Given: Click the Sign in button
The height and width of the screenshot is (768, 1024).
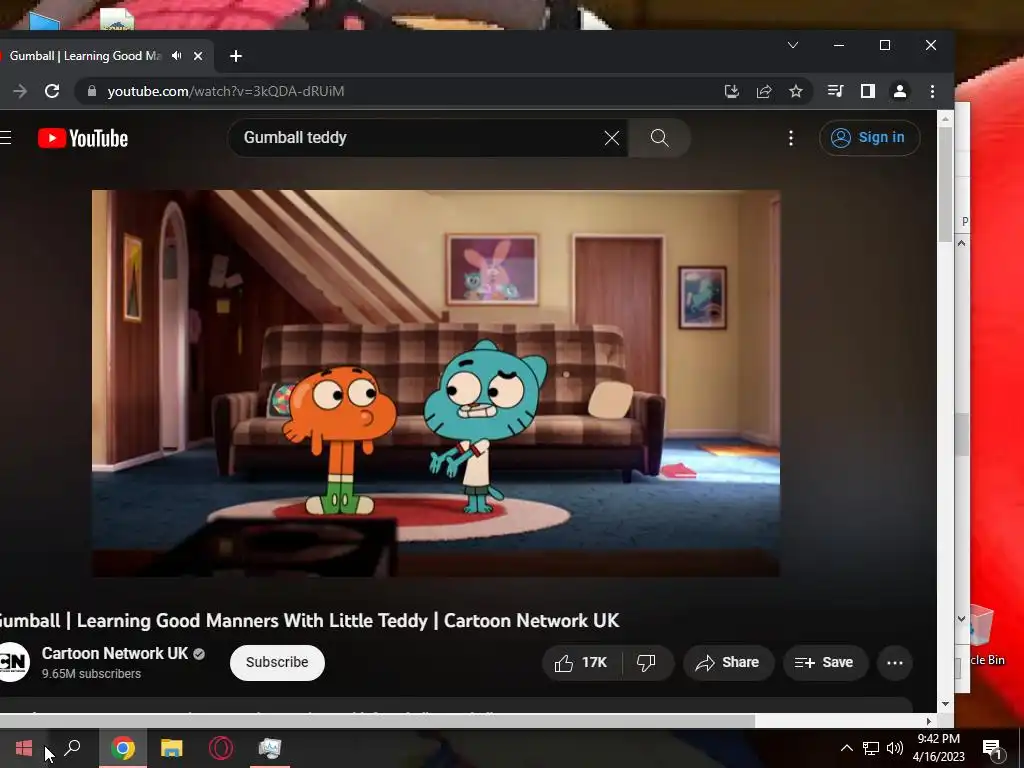Looking at the screenshot, I should (x=869, y=138).
